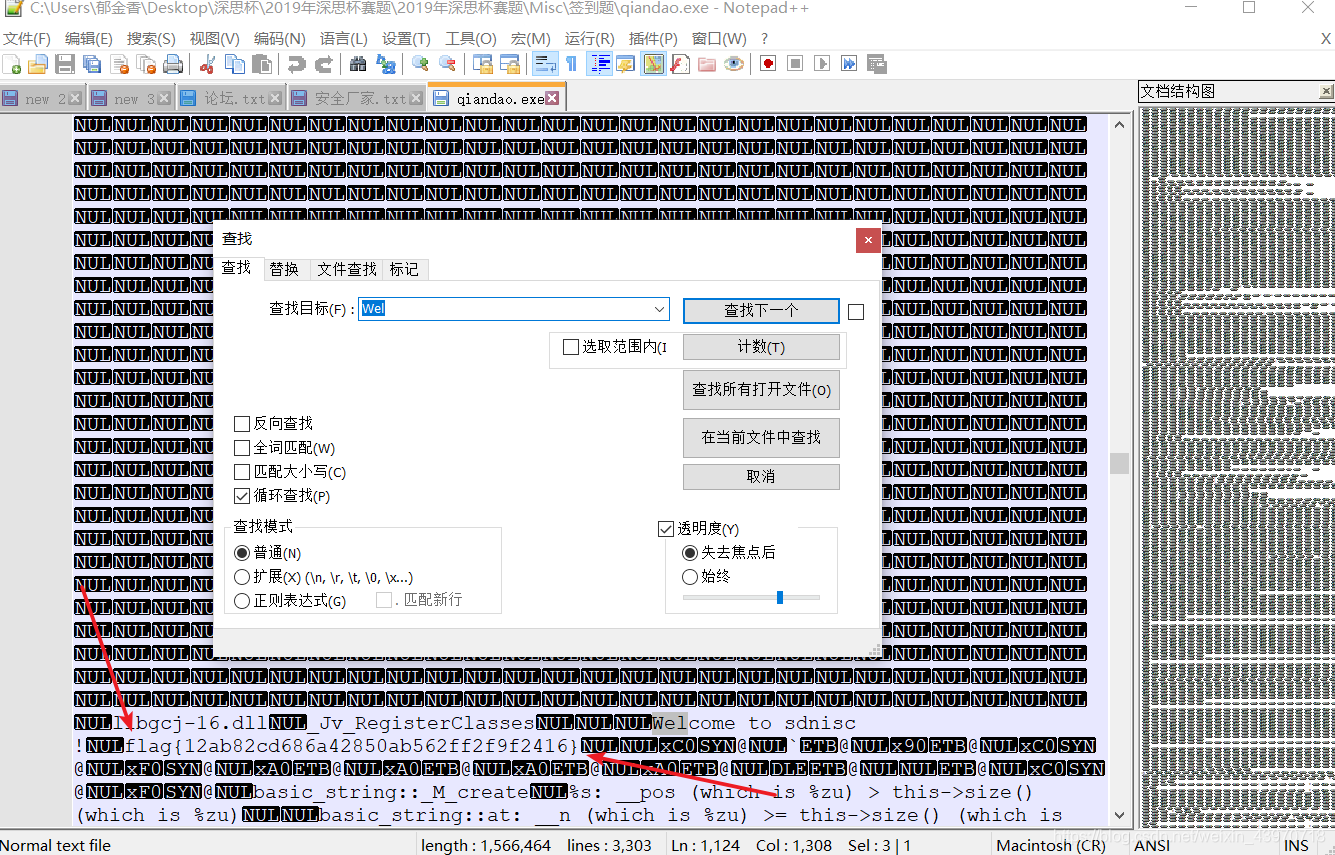Viewport: 1335px width, 855px height.
Task: Open 插件 menu
Action: [x=653, y=38]
